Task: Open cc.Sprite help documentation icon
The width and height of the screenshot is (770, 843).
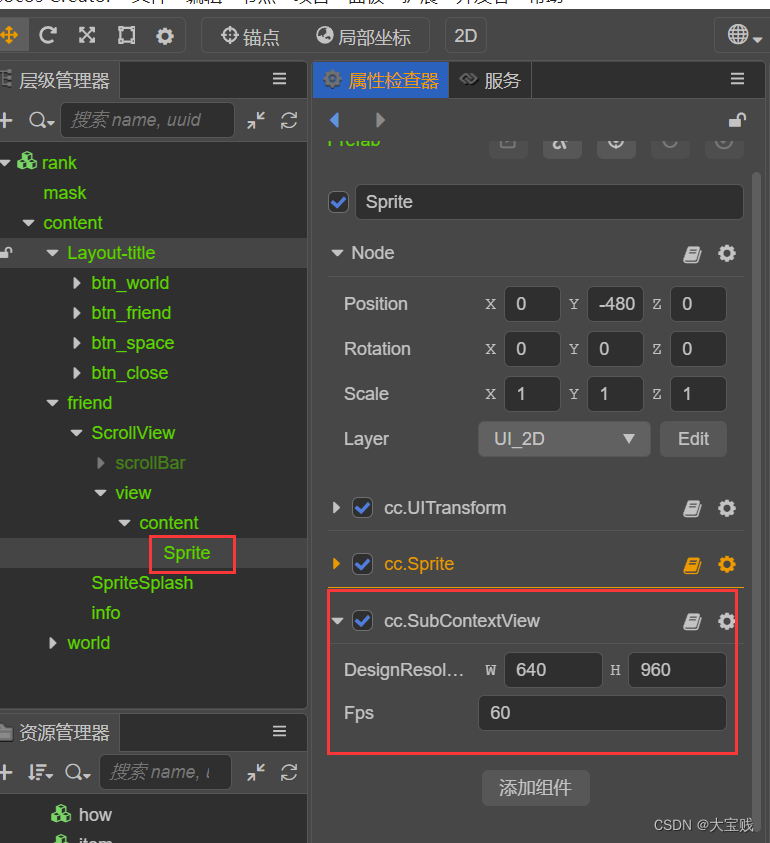Action: pyautogui.click(x=692, y=565)
